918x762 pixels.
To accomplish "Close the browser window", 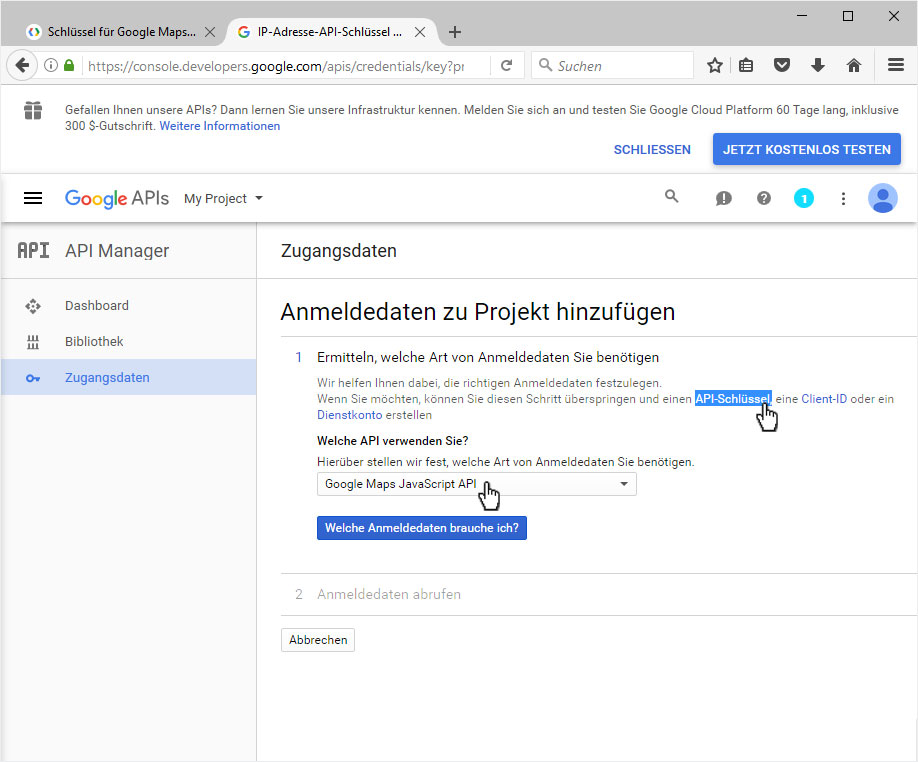I will click(x=893, y=16).
